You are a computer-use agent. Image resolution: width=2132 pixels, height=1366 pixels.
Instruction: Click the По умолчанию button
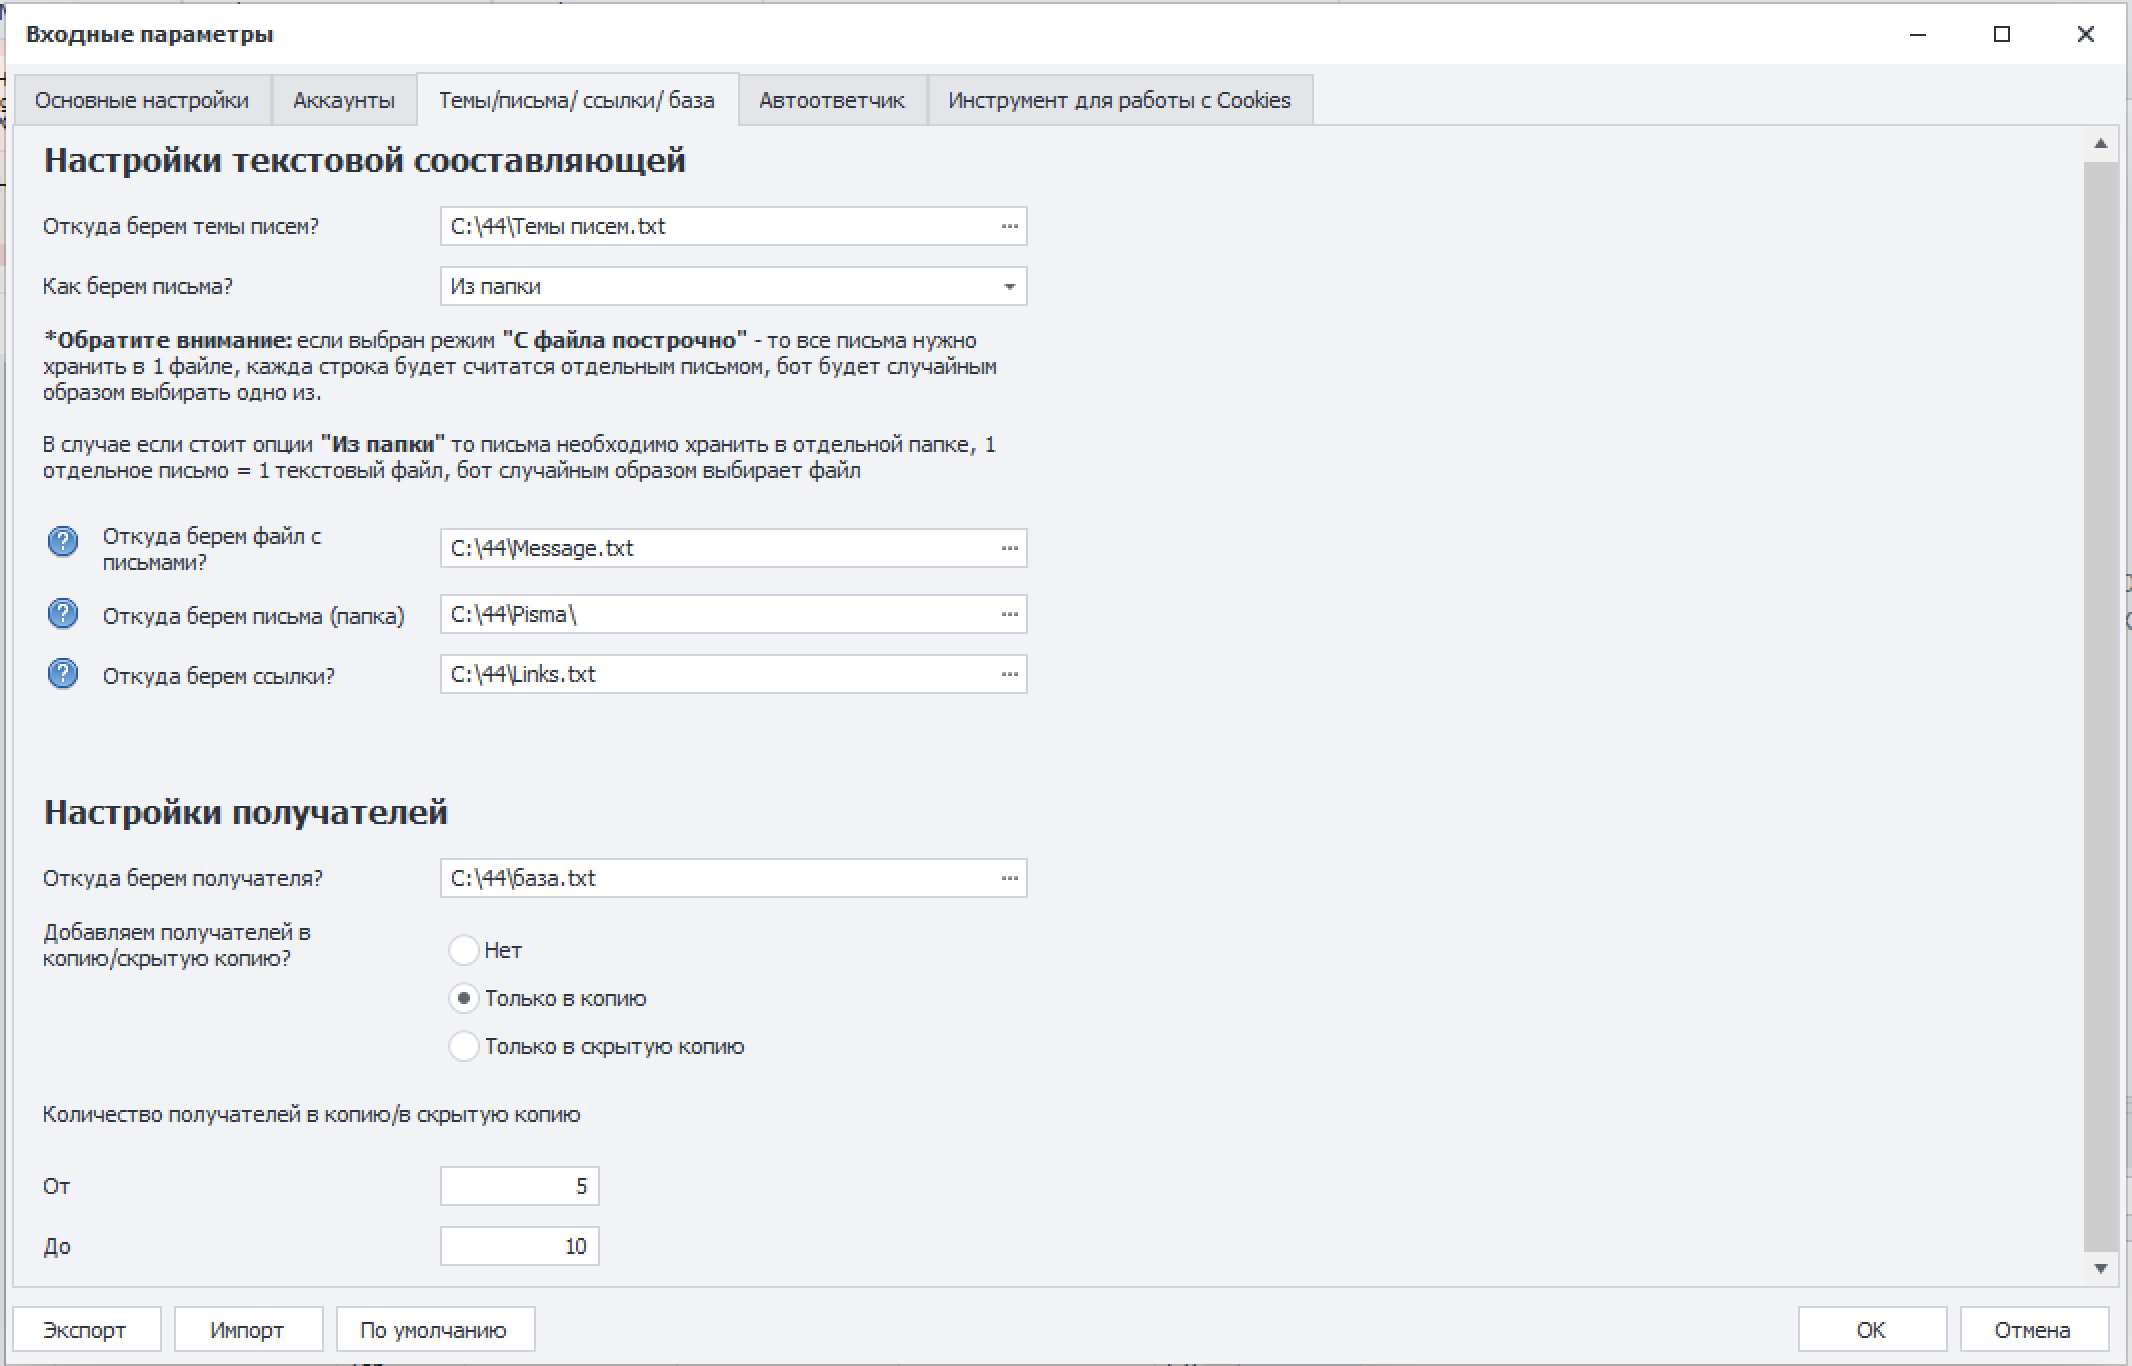pos(434,1330)
